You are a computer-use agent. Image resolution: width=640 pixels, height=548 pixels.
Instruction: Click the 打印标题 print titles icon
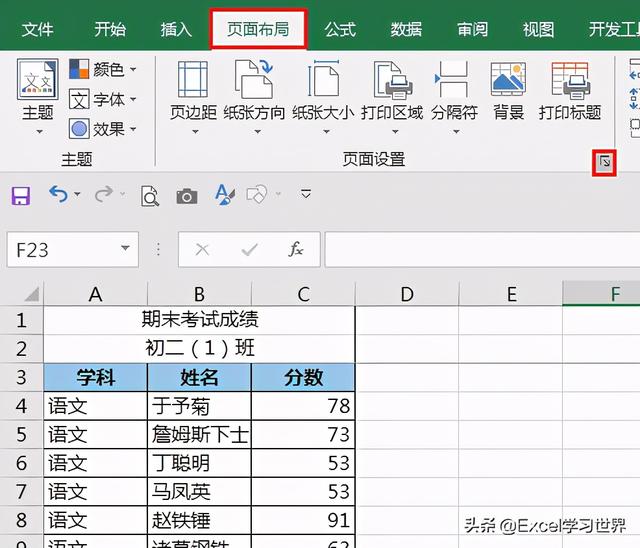(570, 80)
